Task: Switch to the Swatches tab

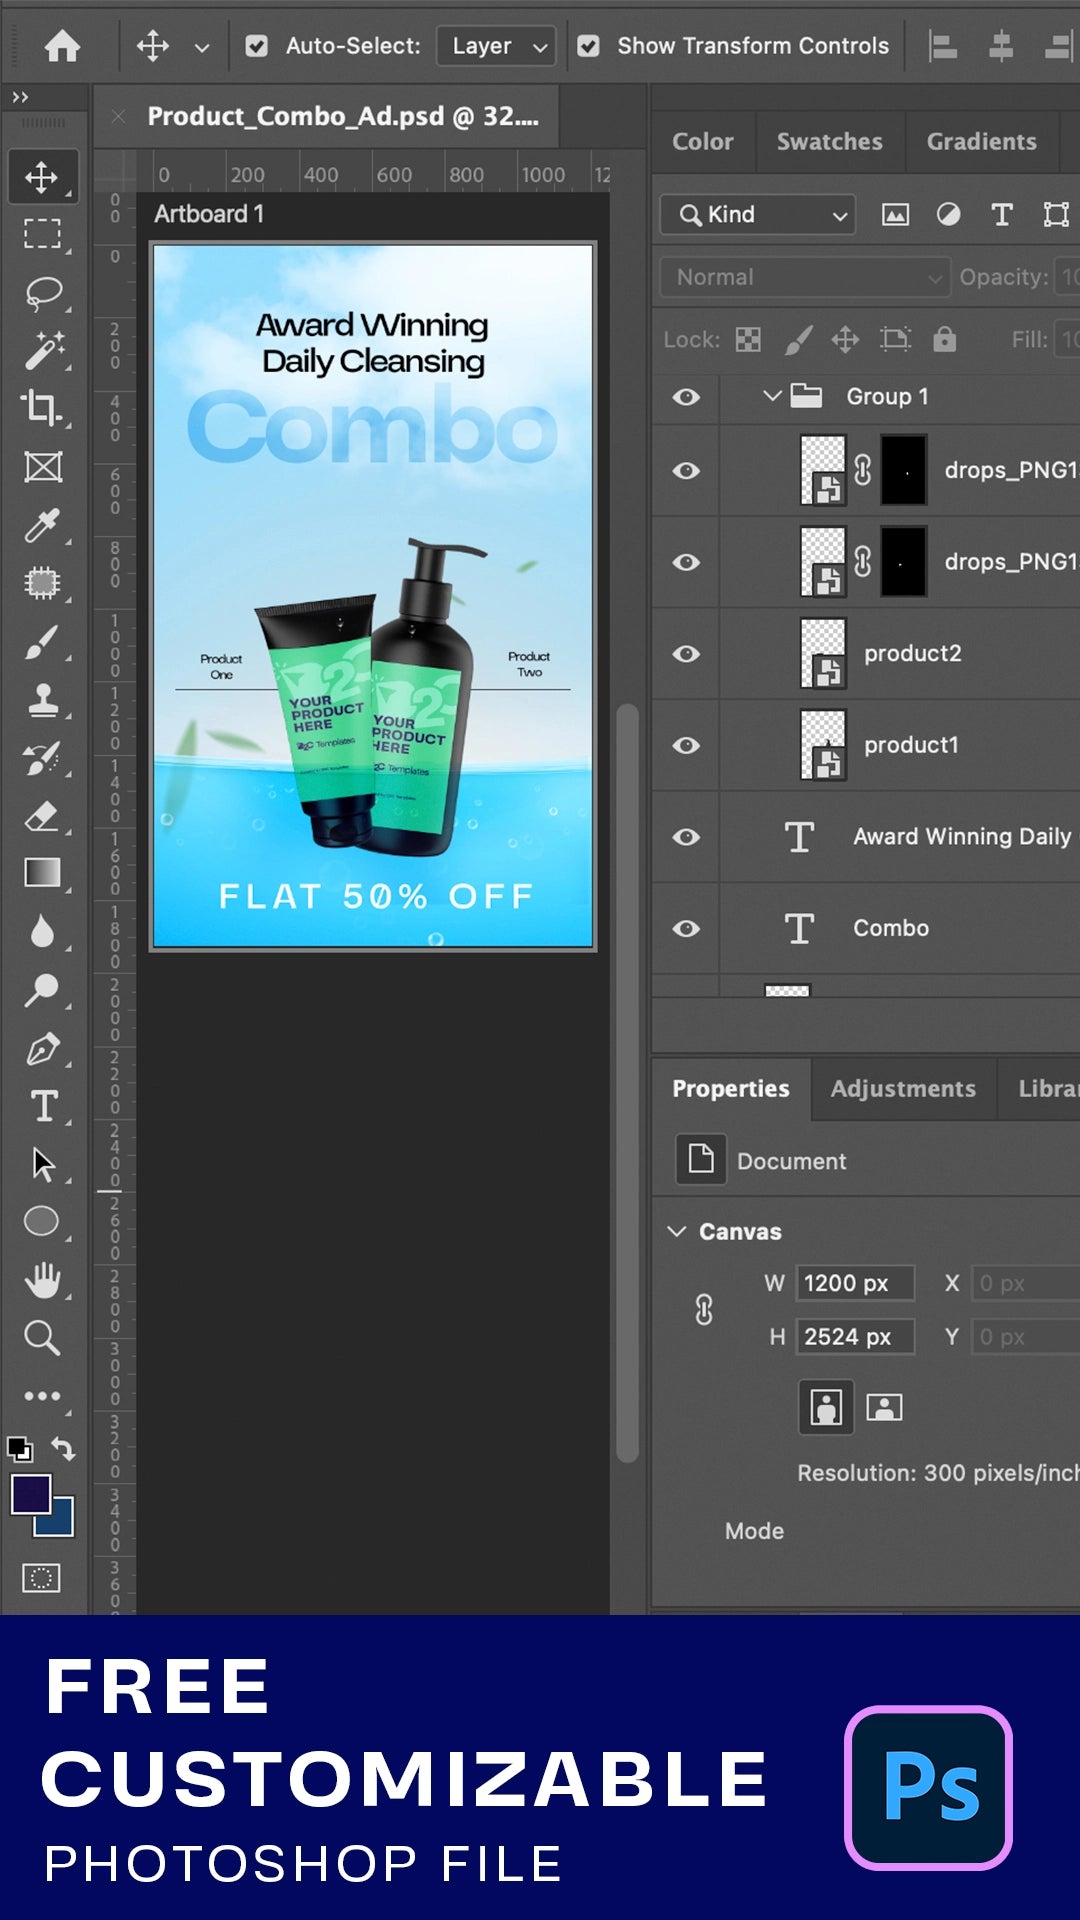Action: [x=829, y=142]
